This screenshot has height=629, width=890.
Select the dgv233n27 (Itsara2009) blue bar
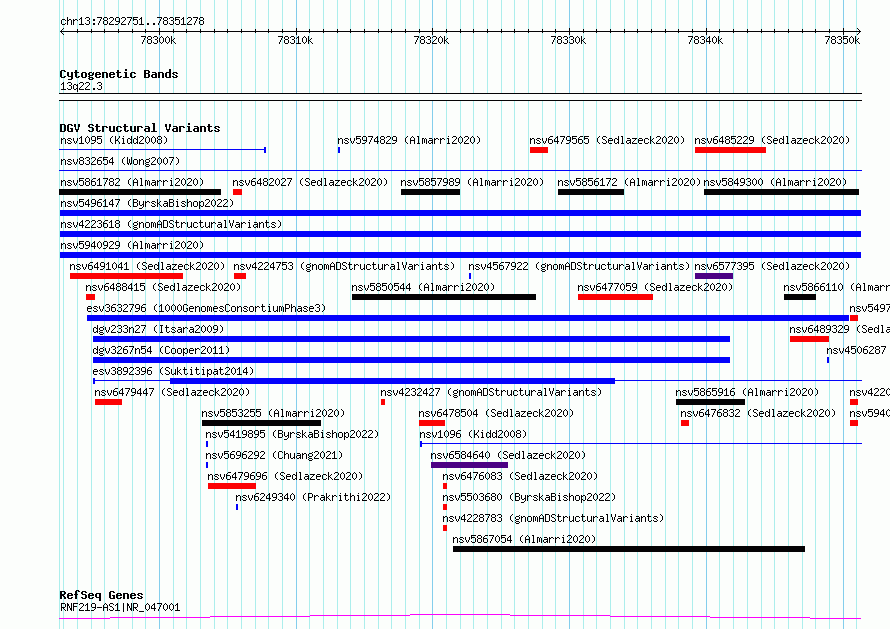(x=412, y=339)
